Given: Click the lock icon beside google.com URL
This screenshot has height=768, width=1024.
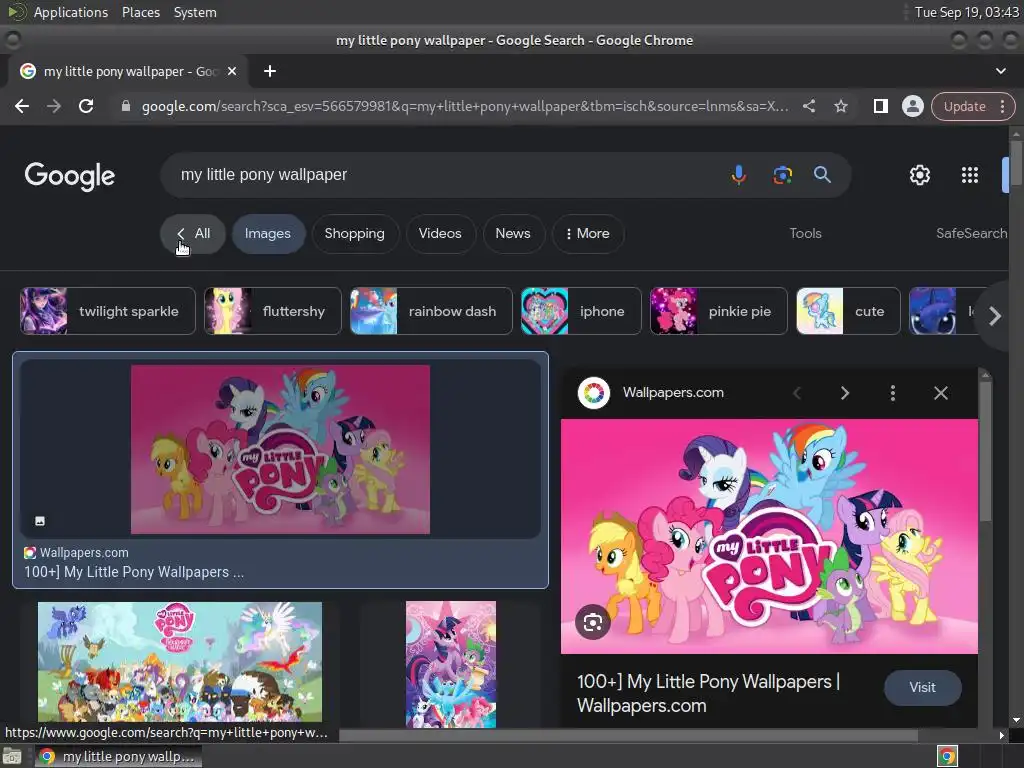Looking at the screenshot, I should tap(126, 106).
